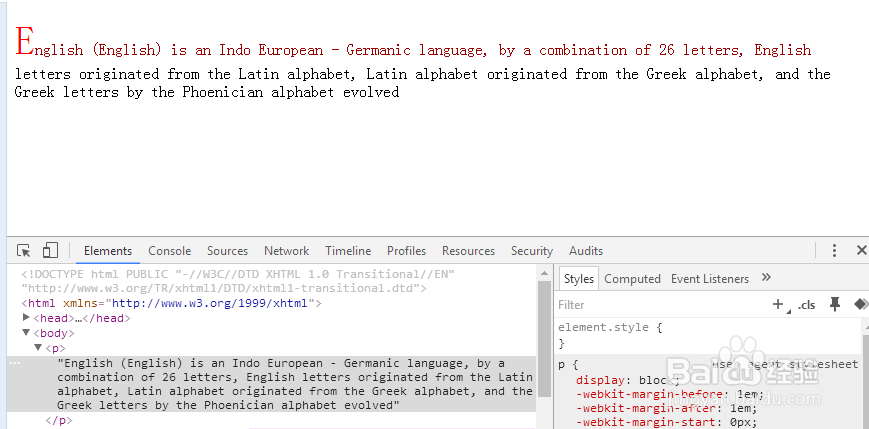Expand the head element node
Image resolution: width=869 pixels, height=429 pixels.
(x=25, y=318)
